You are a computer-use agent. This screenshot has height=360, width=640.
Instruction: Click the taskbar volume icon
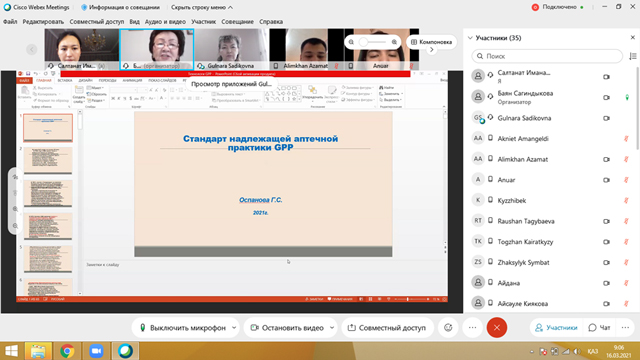[577, 351]
